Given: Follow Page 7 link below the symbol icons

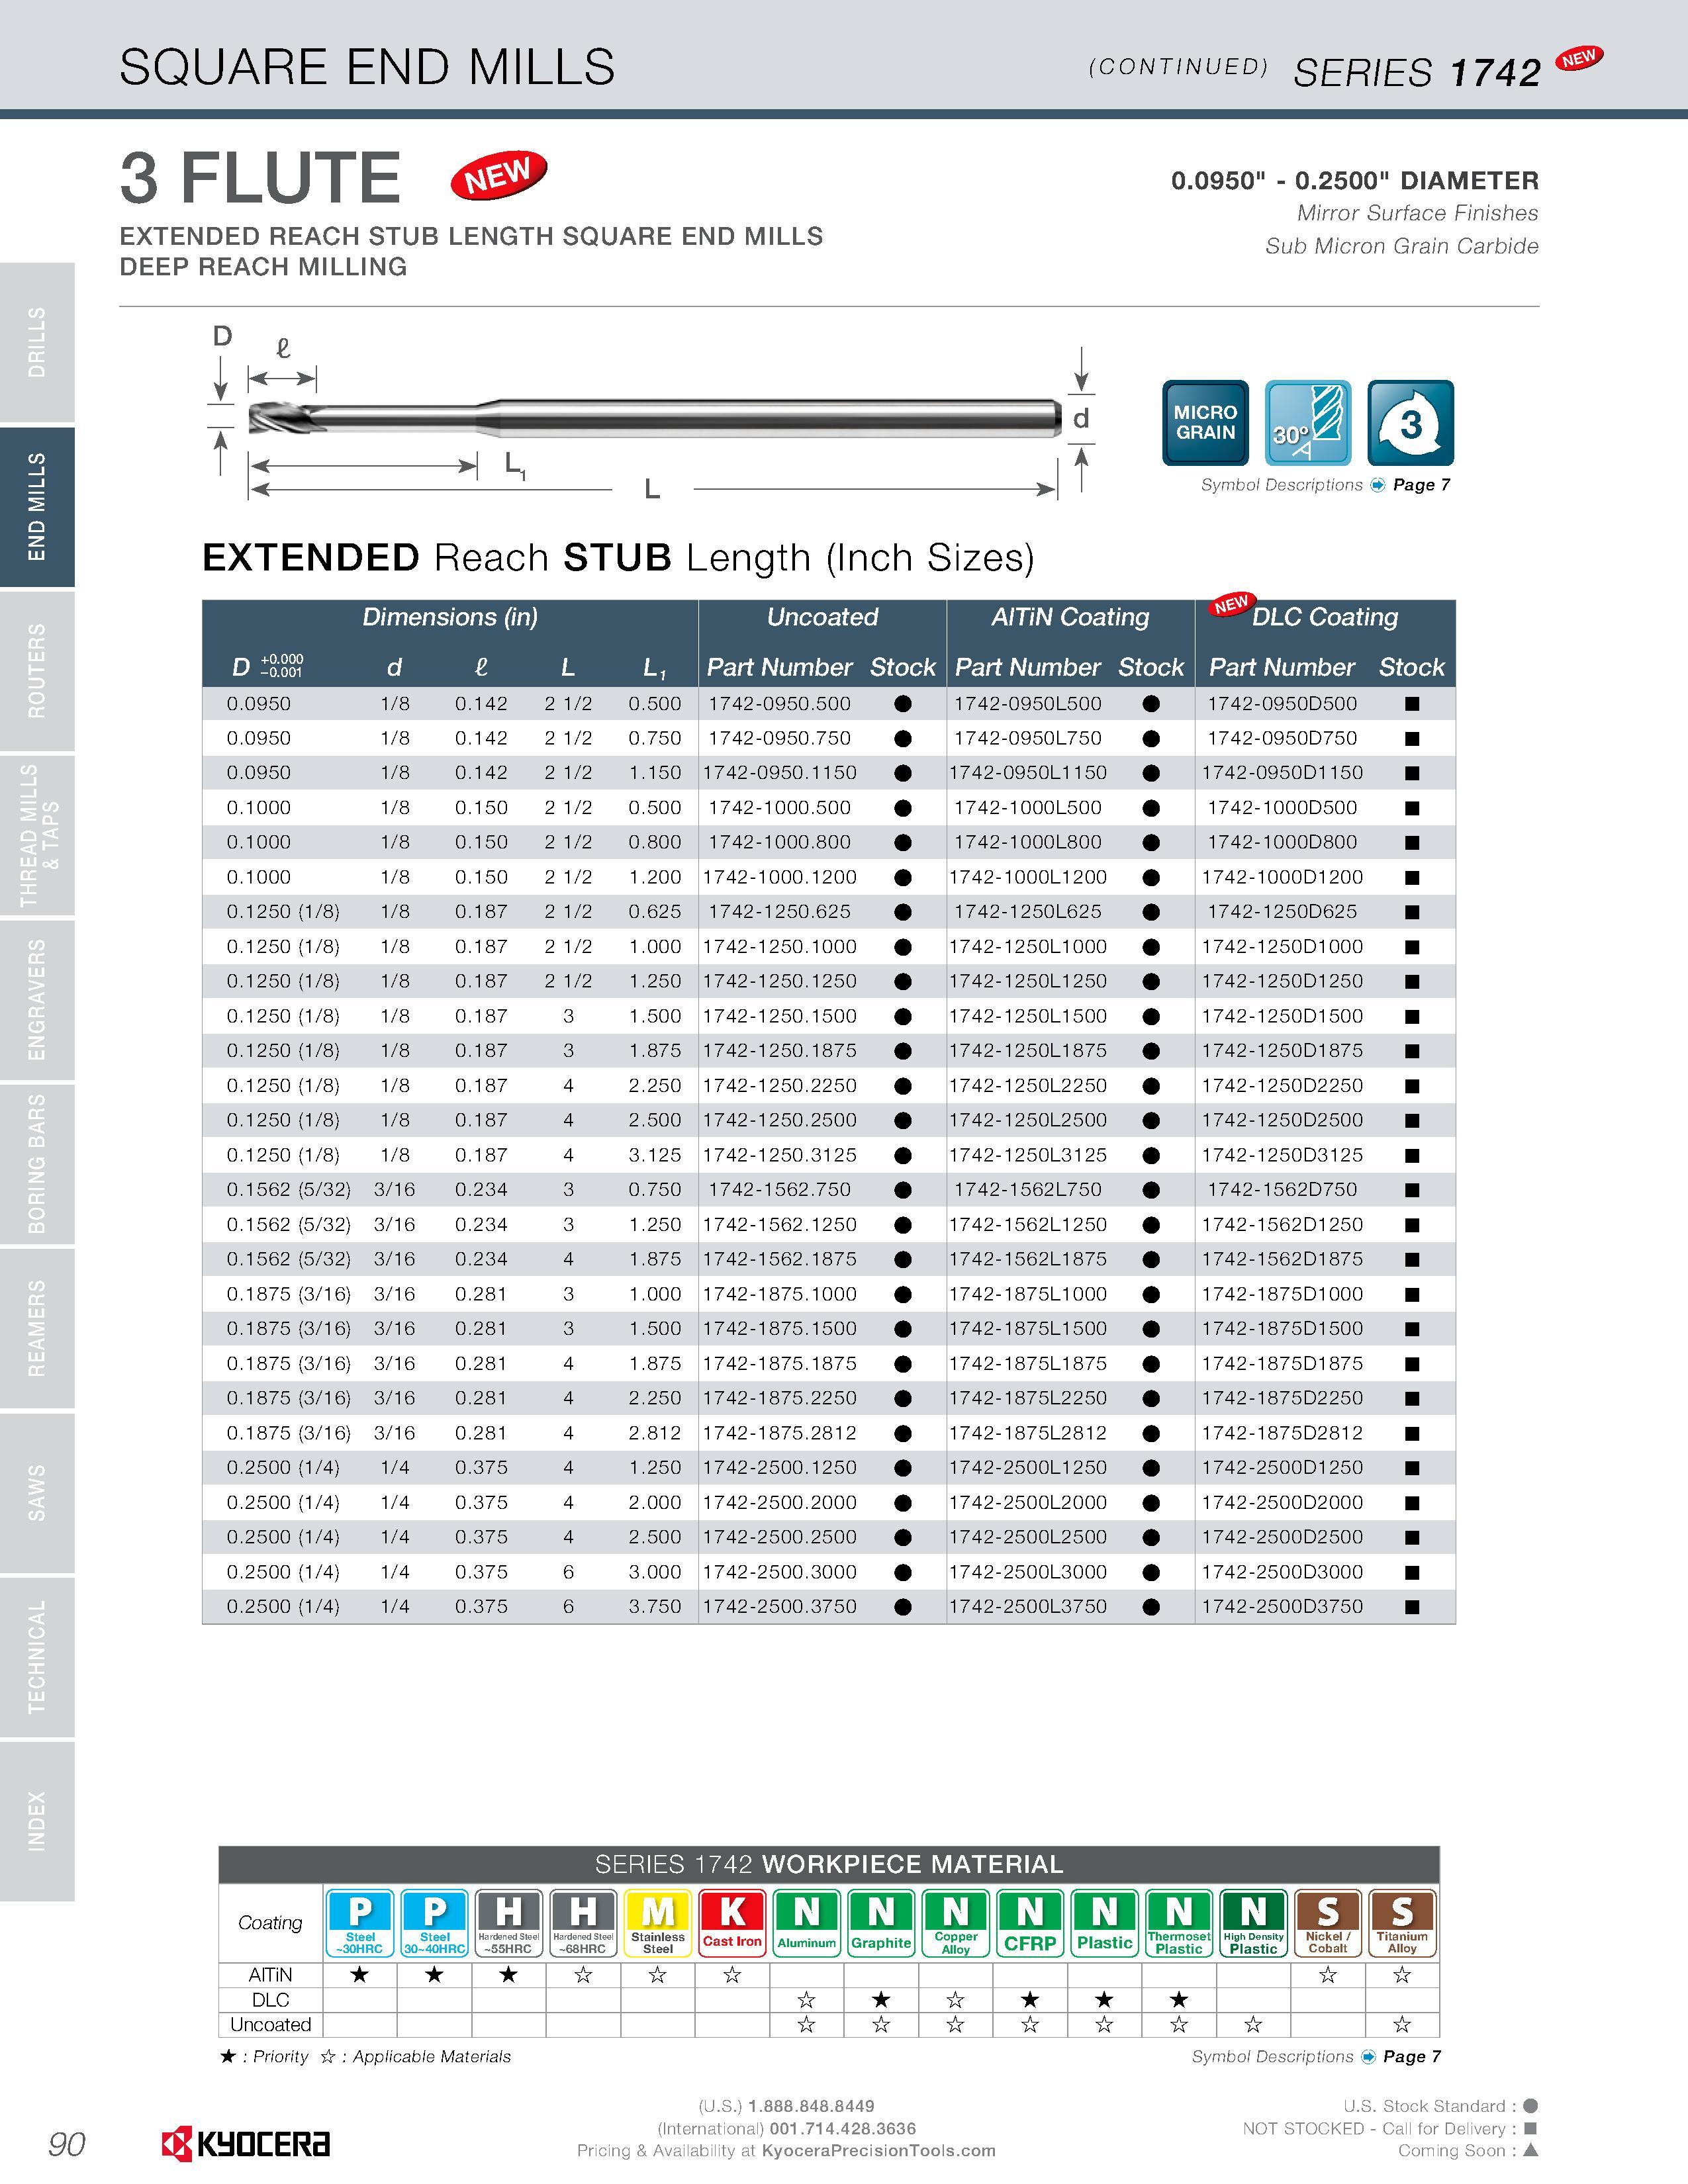Looking at the screenshot, I should point(1421,485).
